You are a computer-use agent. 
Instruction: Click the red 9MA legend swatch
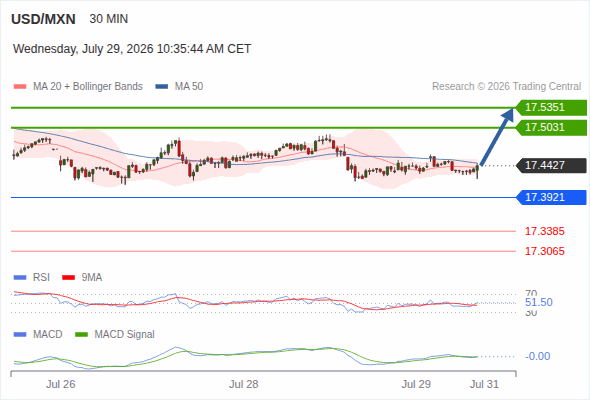pos(68,278)
